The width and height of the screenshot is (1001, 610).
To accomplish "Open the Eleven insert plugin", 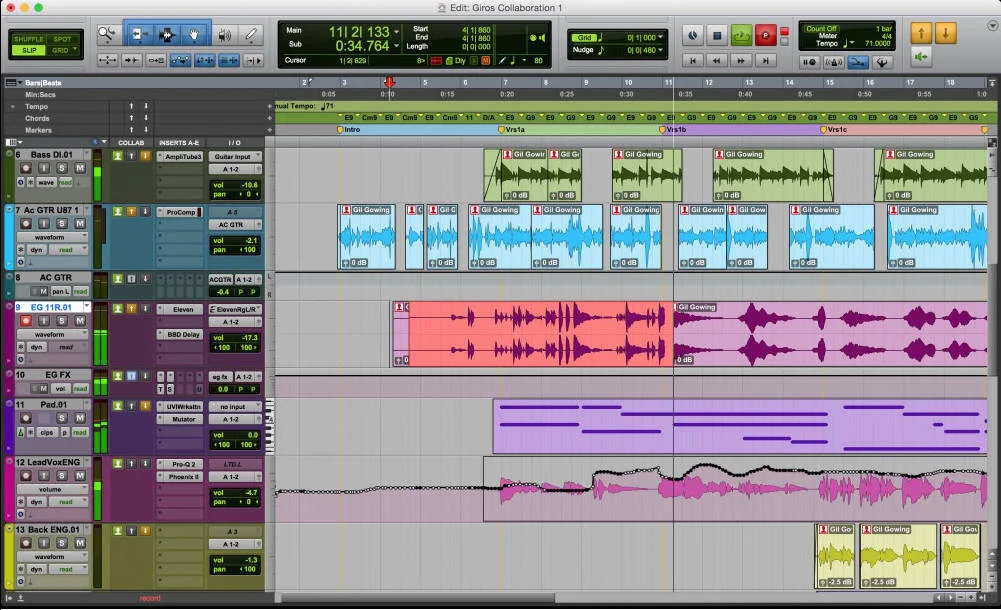I will click(181, 309).
